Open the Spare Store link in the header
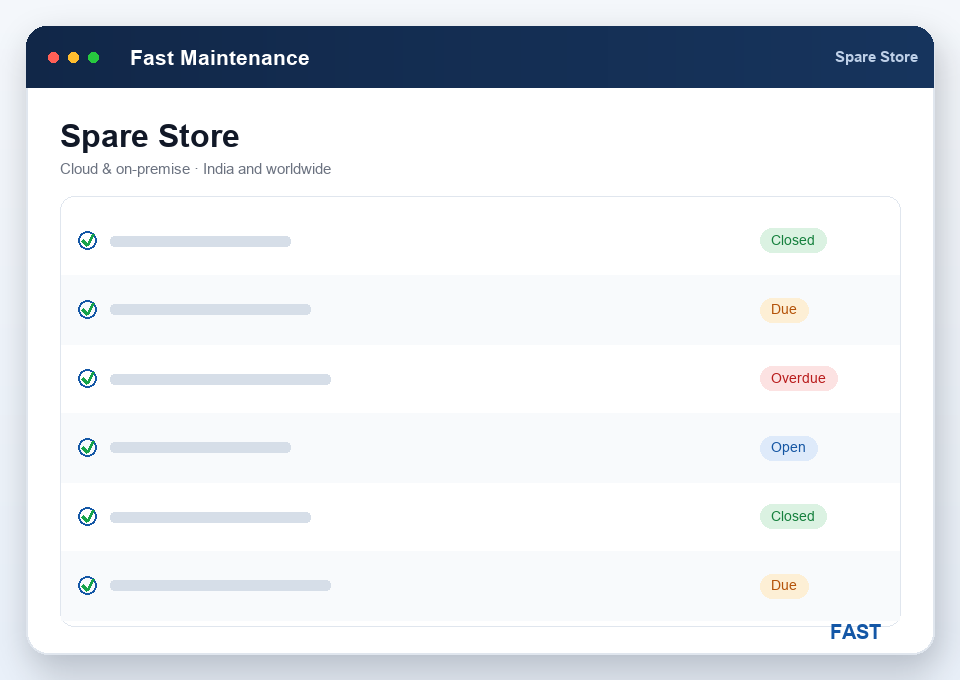 pos(876,57)
